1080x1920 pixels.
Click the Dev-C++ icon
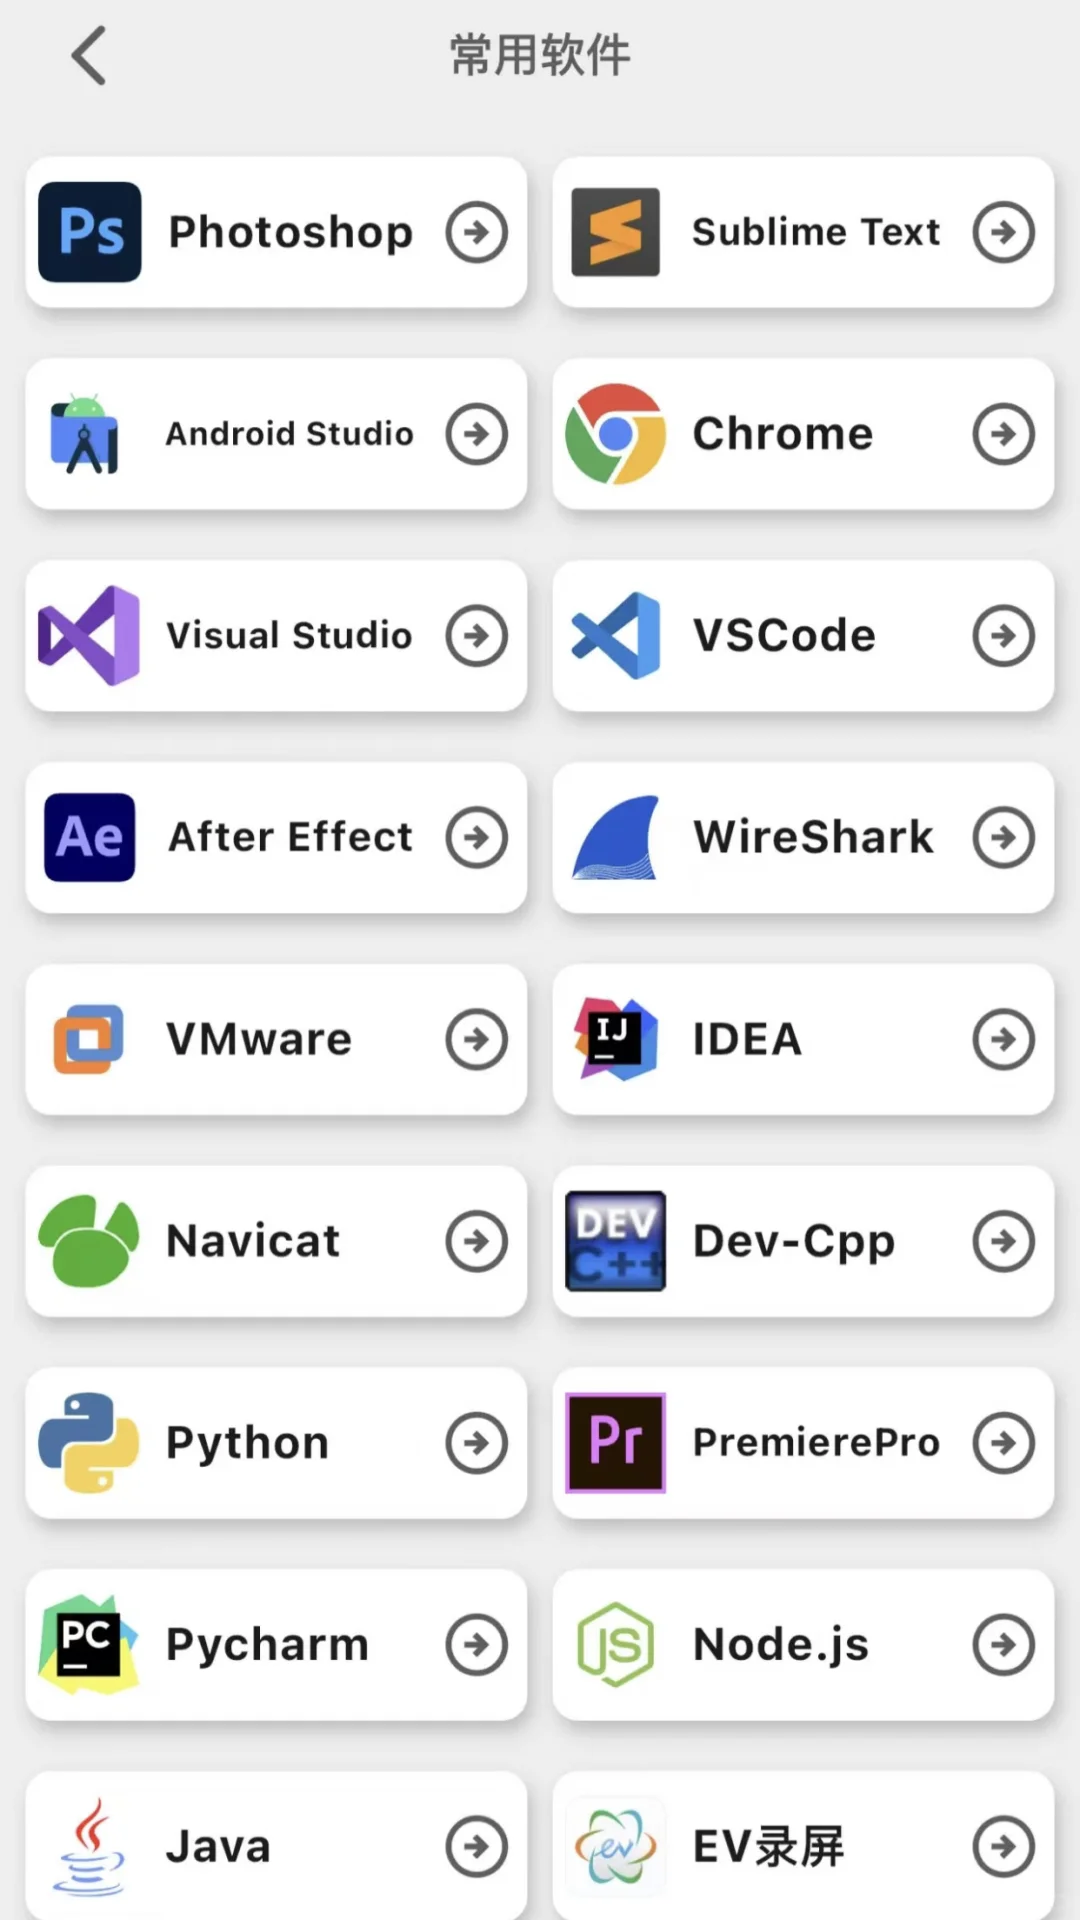615,1241
